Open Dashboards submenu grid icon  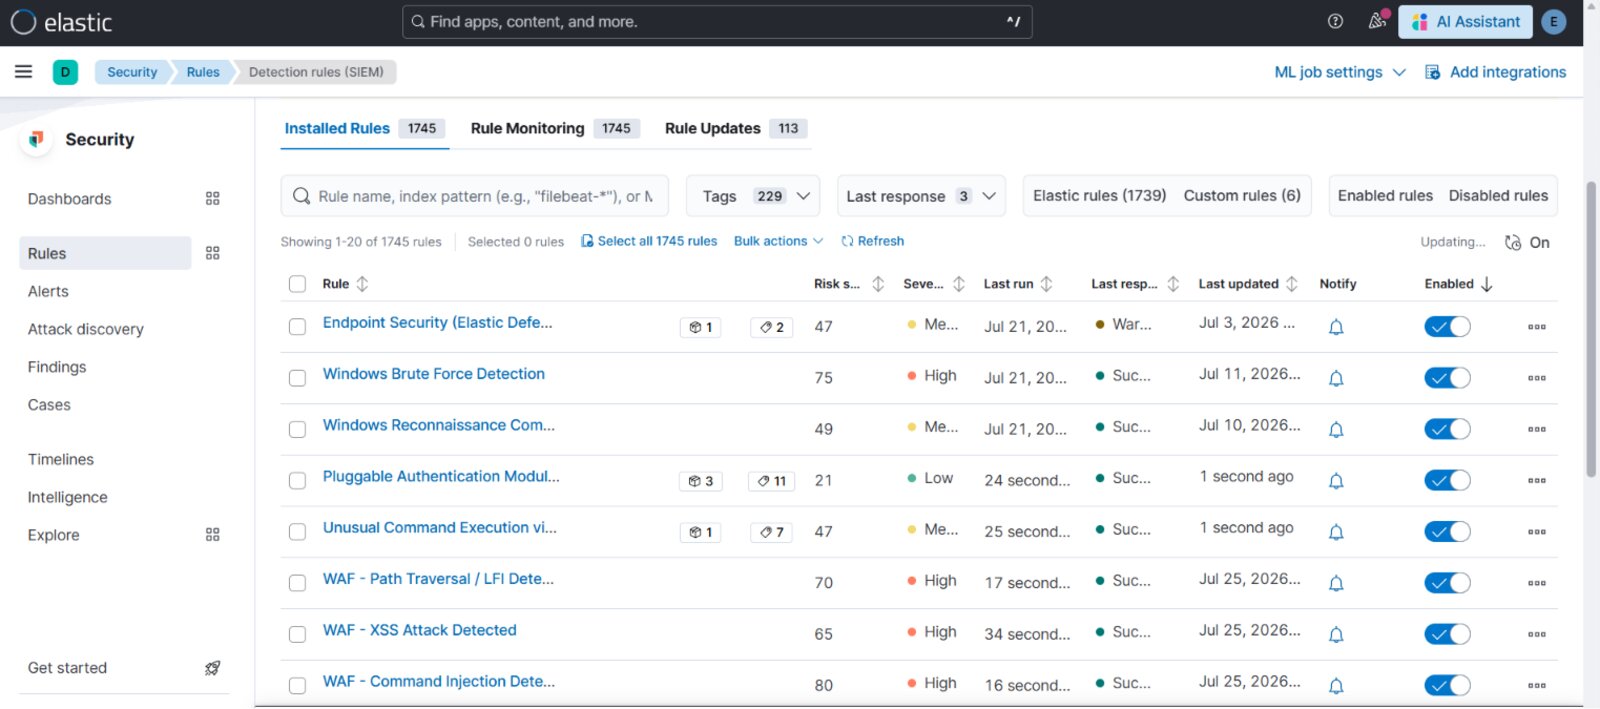point(212,198)
